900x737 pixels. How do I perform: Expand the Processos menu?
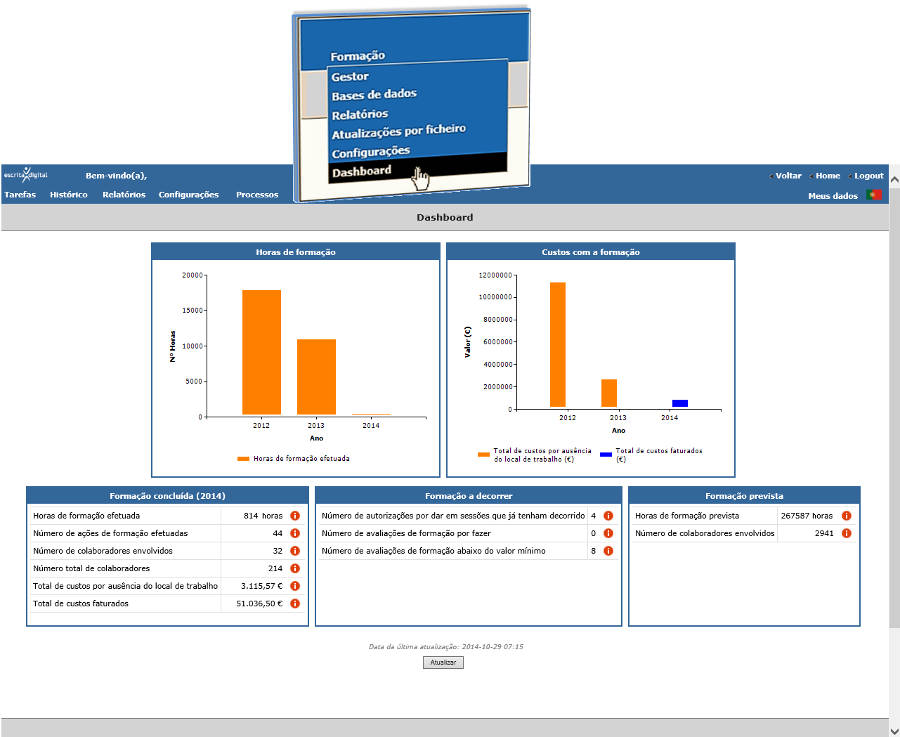(x=257, y=195)
